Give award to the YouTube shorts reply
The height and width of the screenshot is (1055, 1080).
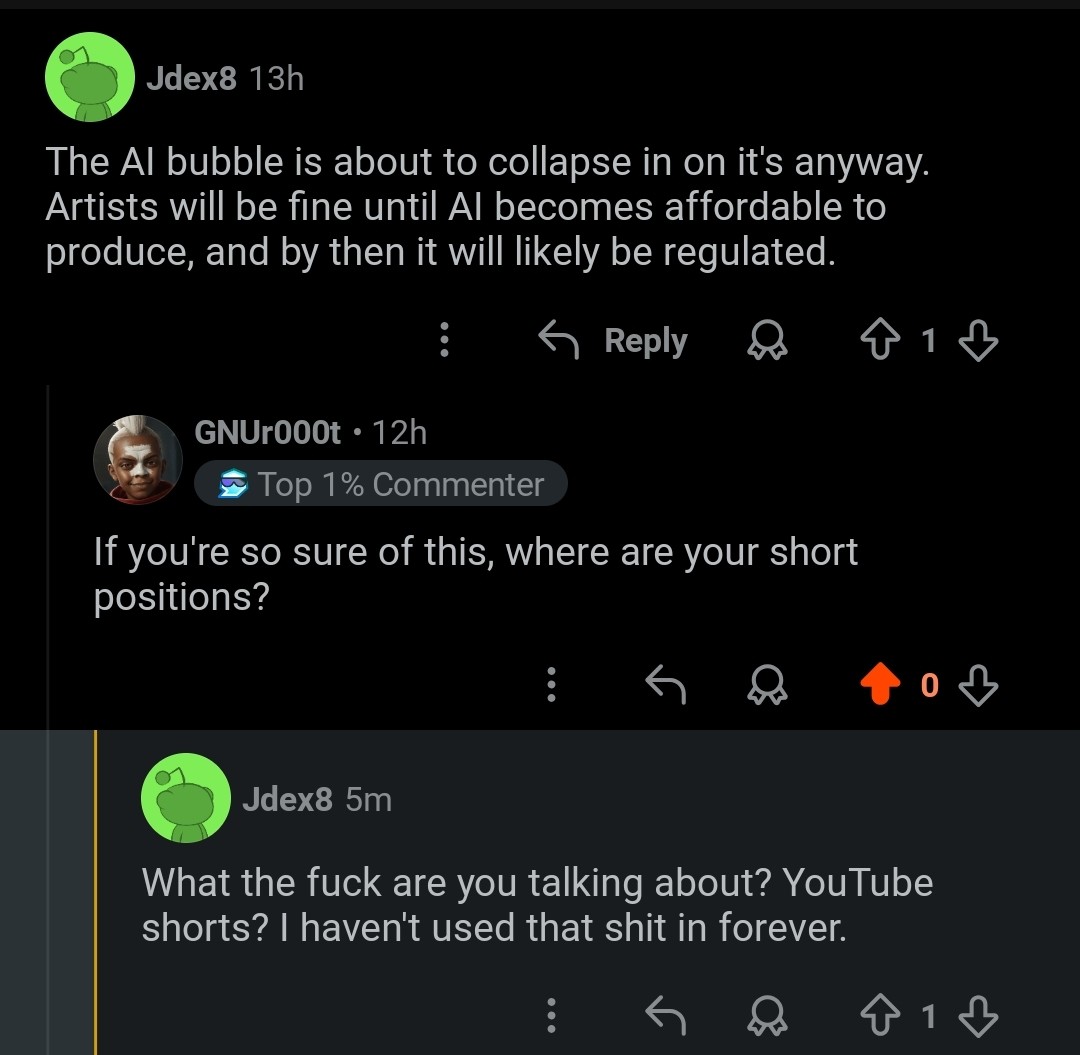pos(768,1016)
